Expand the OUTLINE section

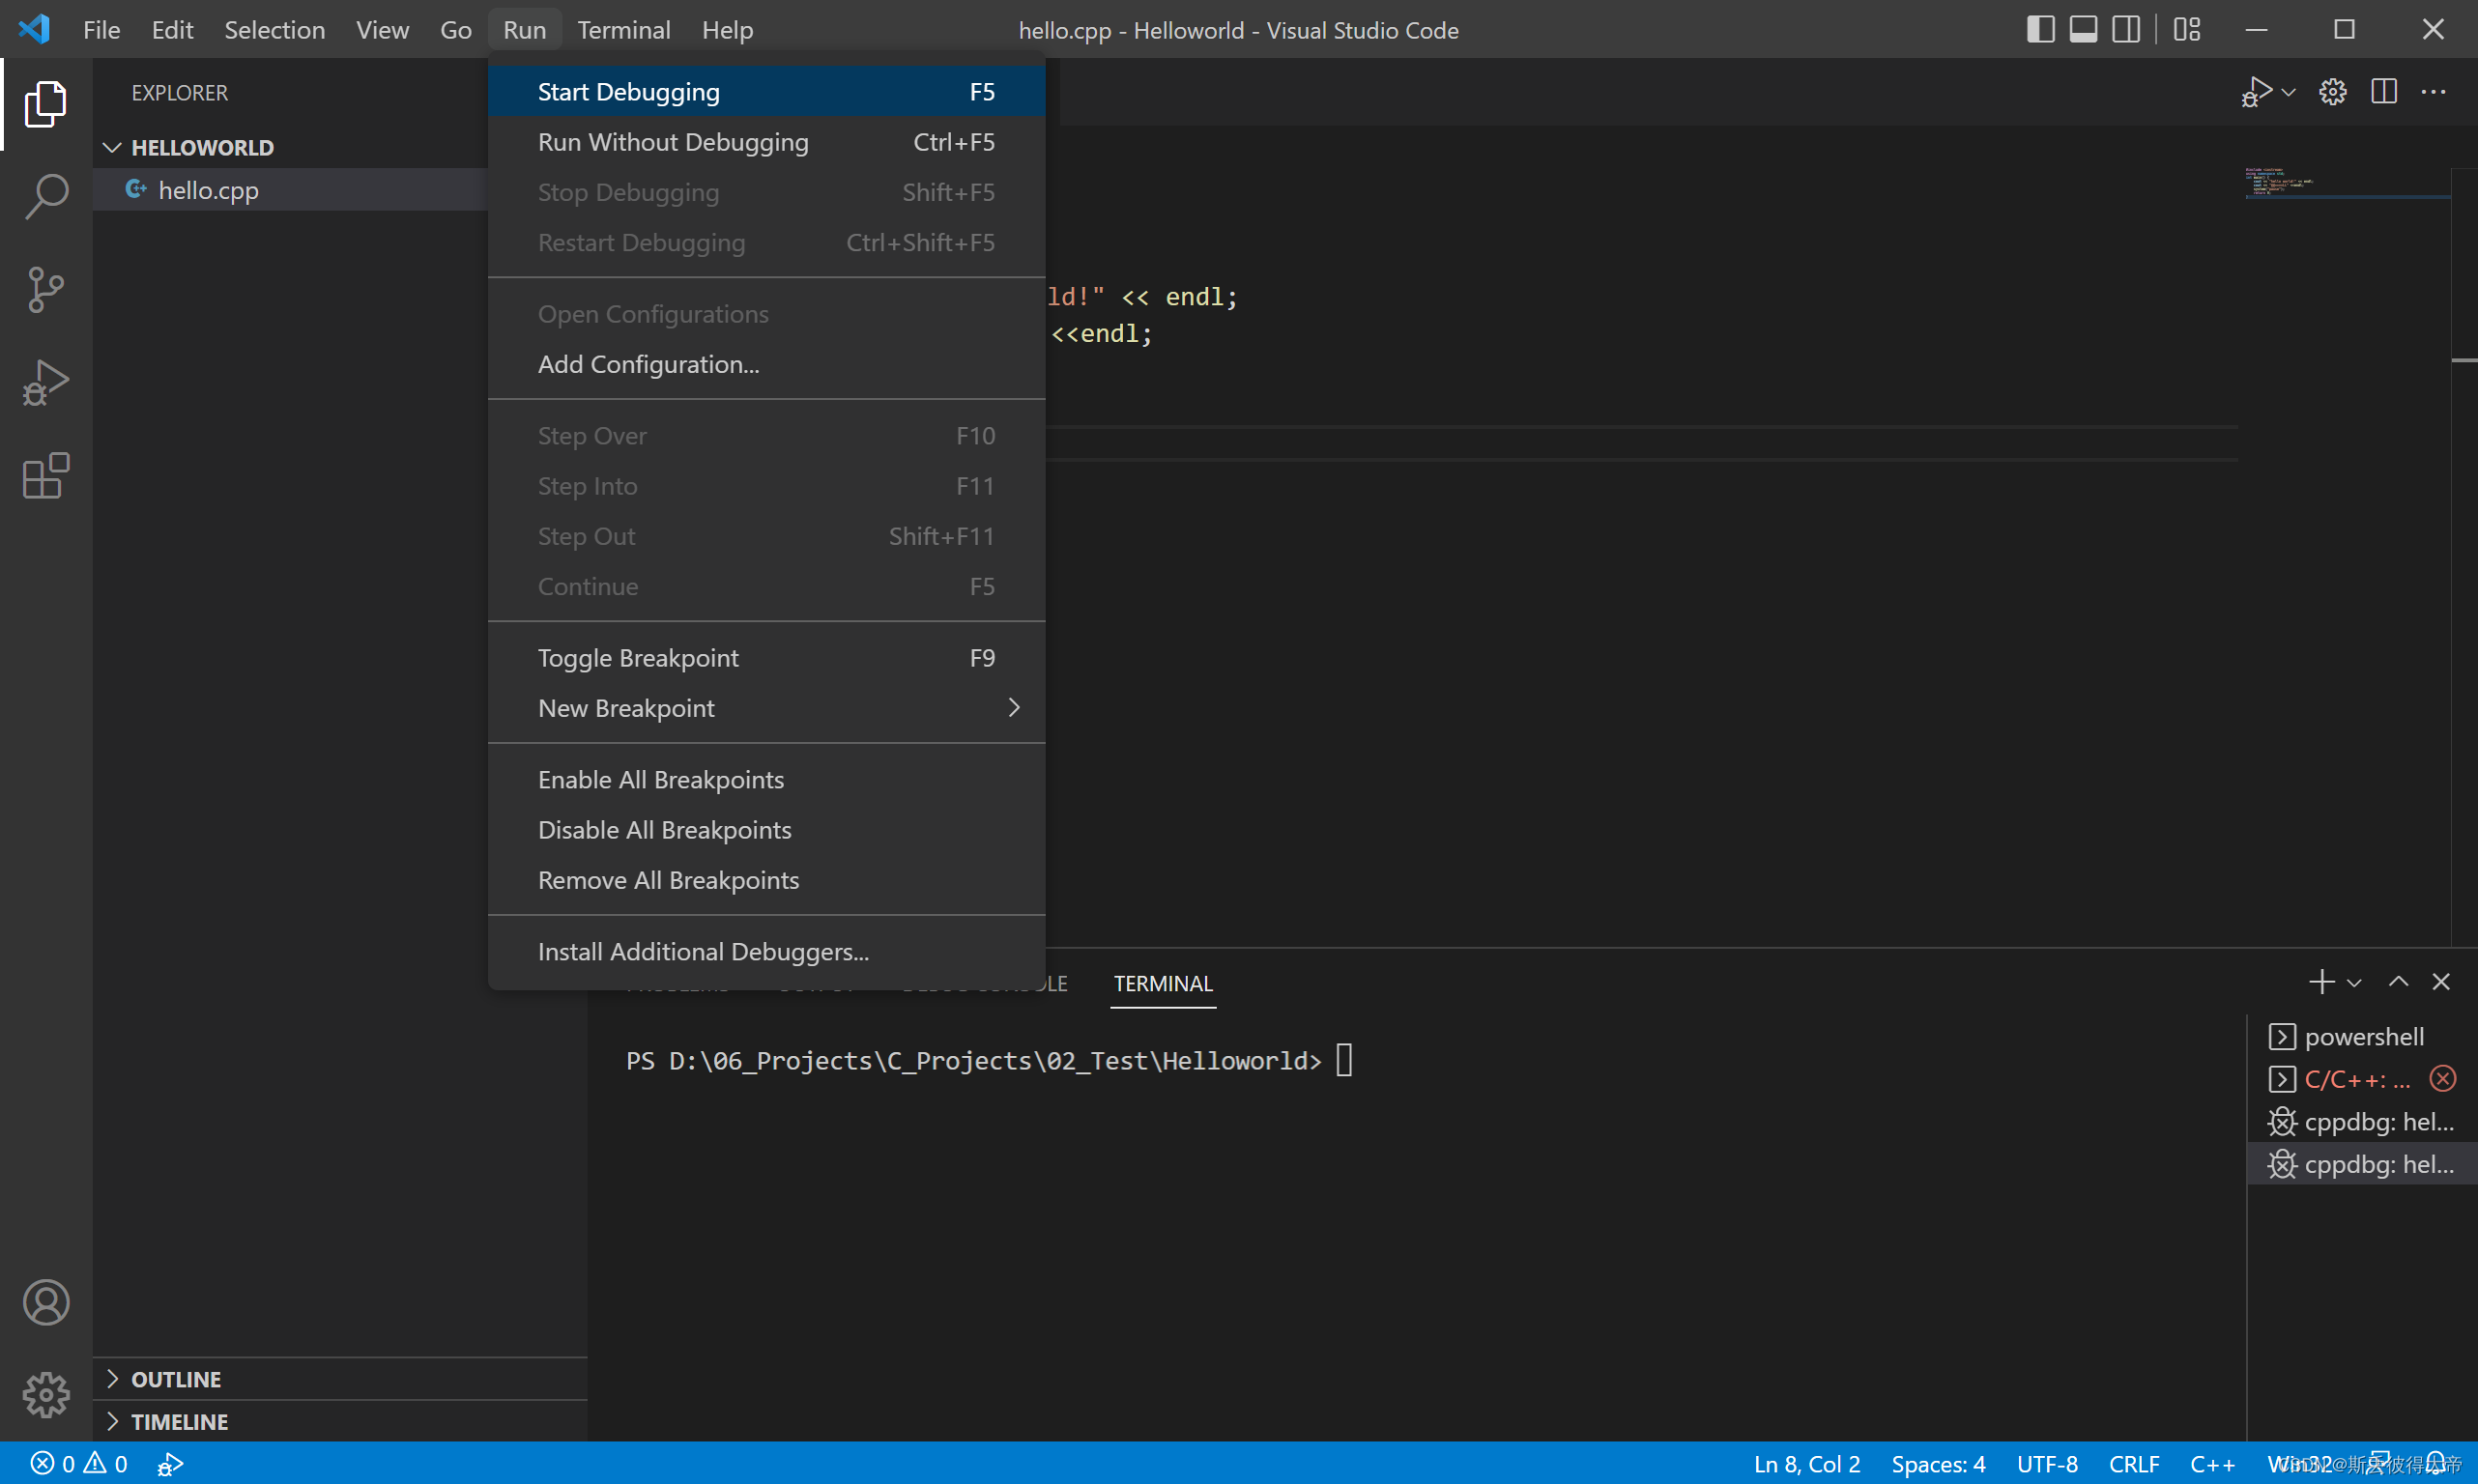click(x=340, y=1379)
